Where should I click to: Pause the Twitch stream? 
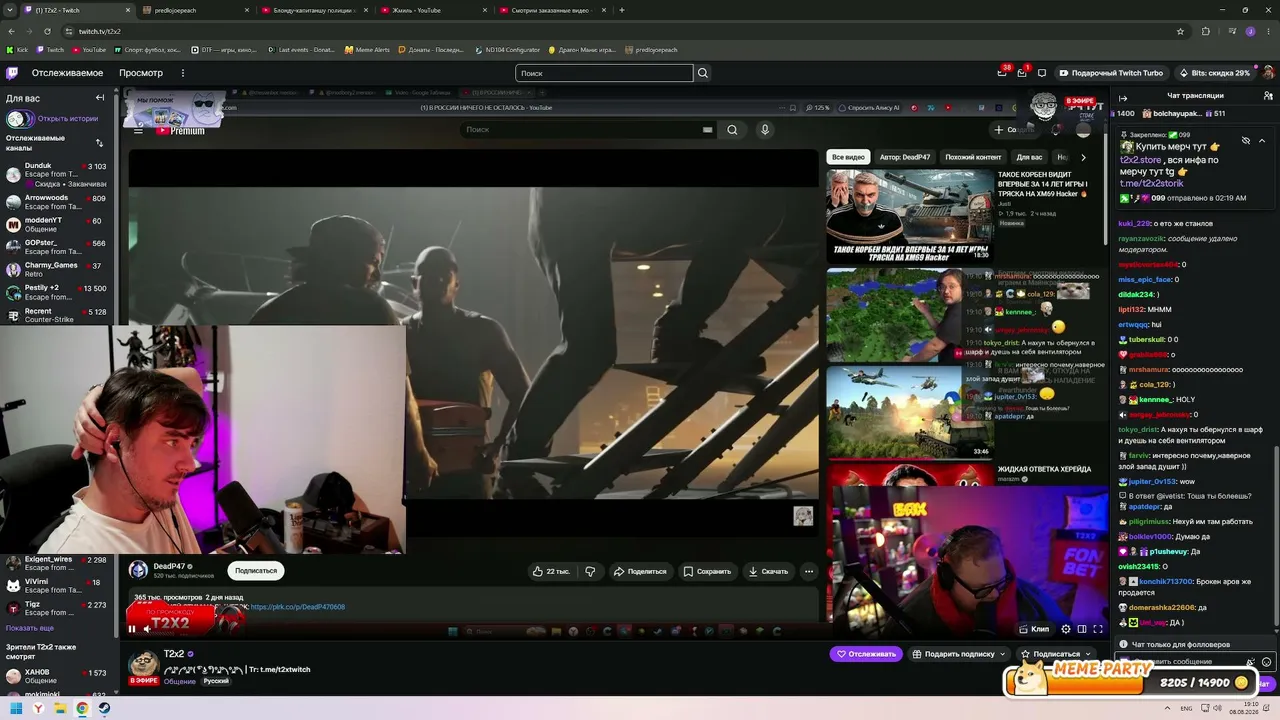[131, 629]
